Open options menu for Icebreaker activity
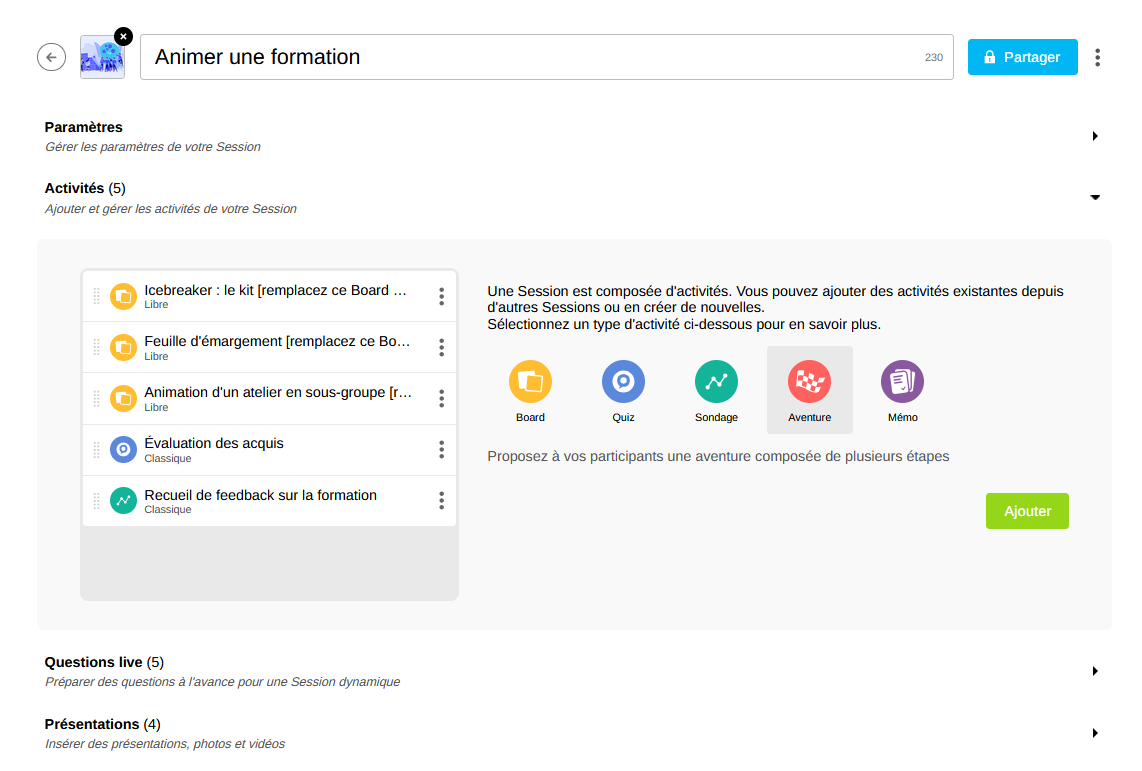 [x=441, y=296]
